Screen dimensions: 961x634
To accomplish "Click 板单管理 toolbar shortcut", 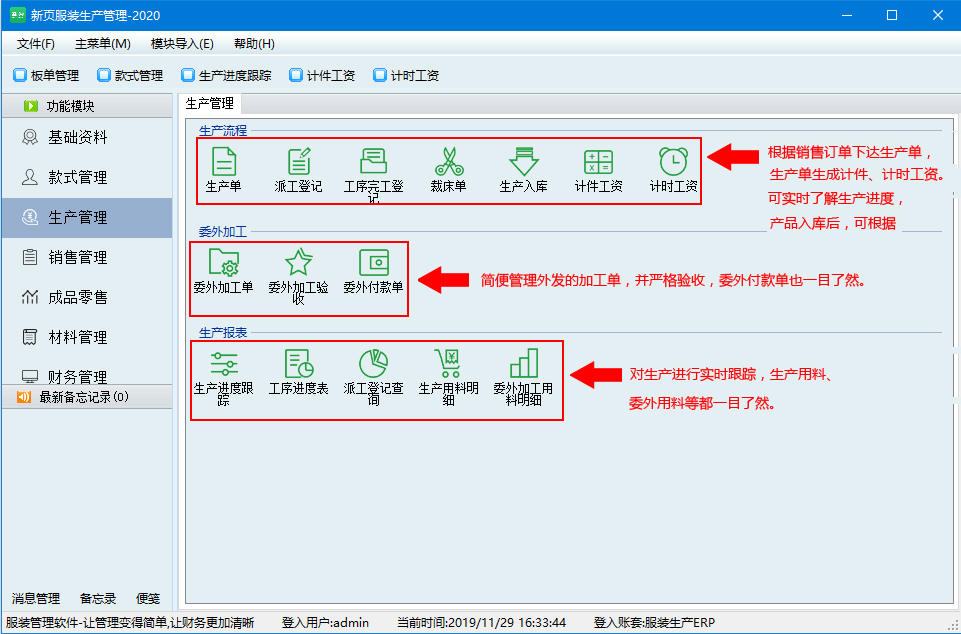I will click(46, 75).
